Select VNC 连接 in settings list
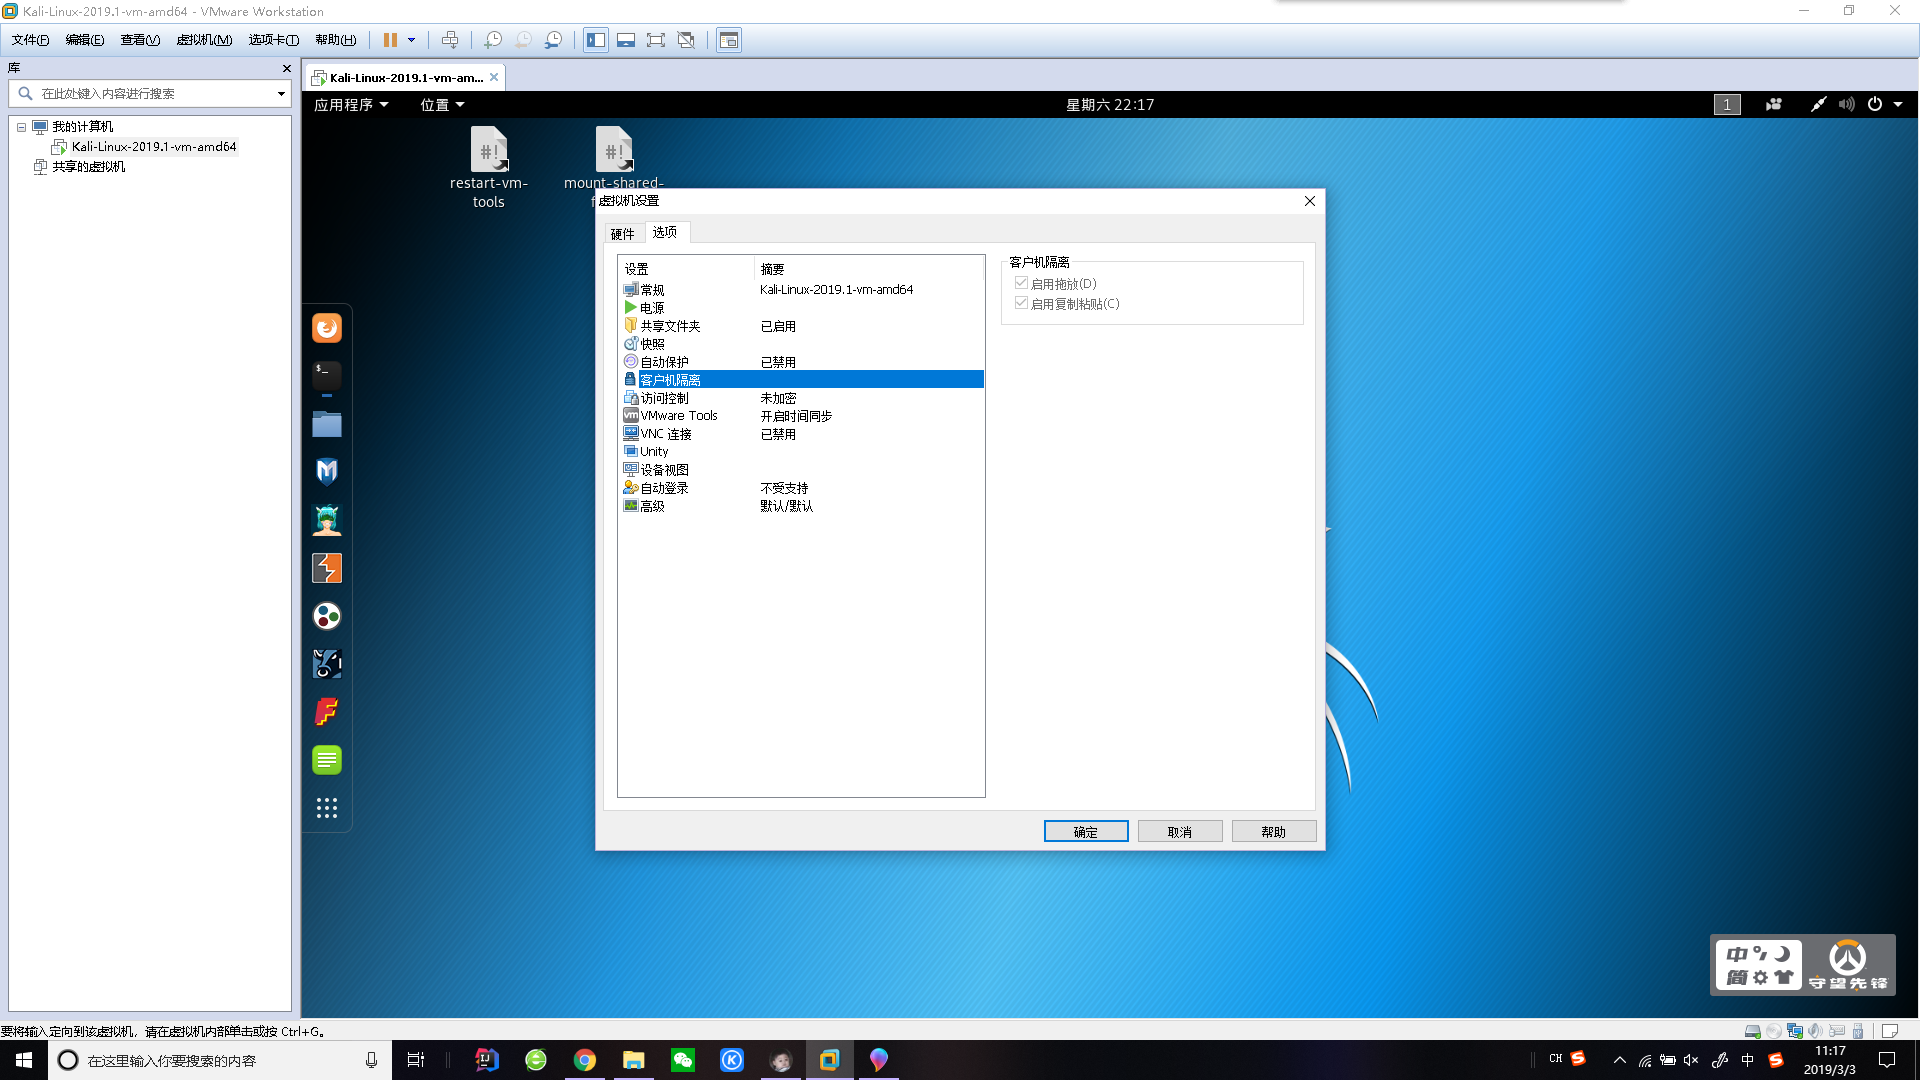Screen dimensions: 1920x1080 pos(801,434)
